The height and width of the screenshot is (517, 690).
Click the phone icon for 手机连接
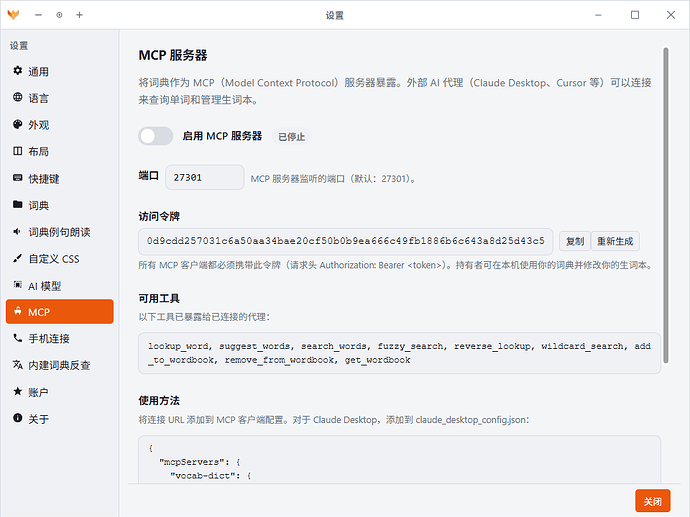[x=18, y=338]
